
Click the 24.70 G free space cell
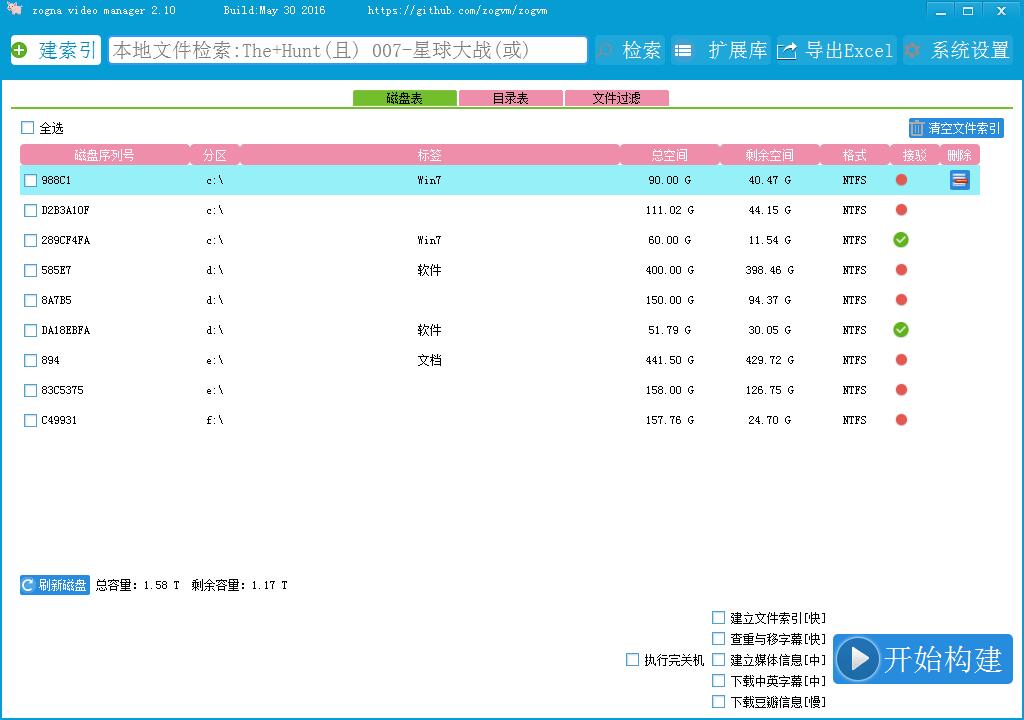coord(769,420)
